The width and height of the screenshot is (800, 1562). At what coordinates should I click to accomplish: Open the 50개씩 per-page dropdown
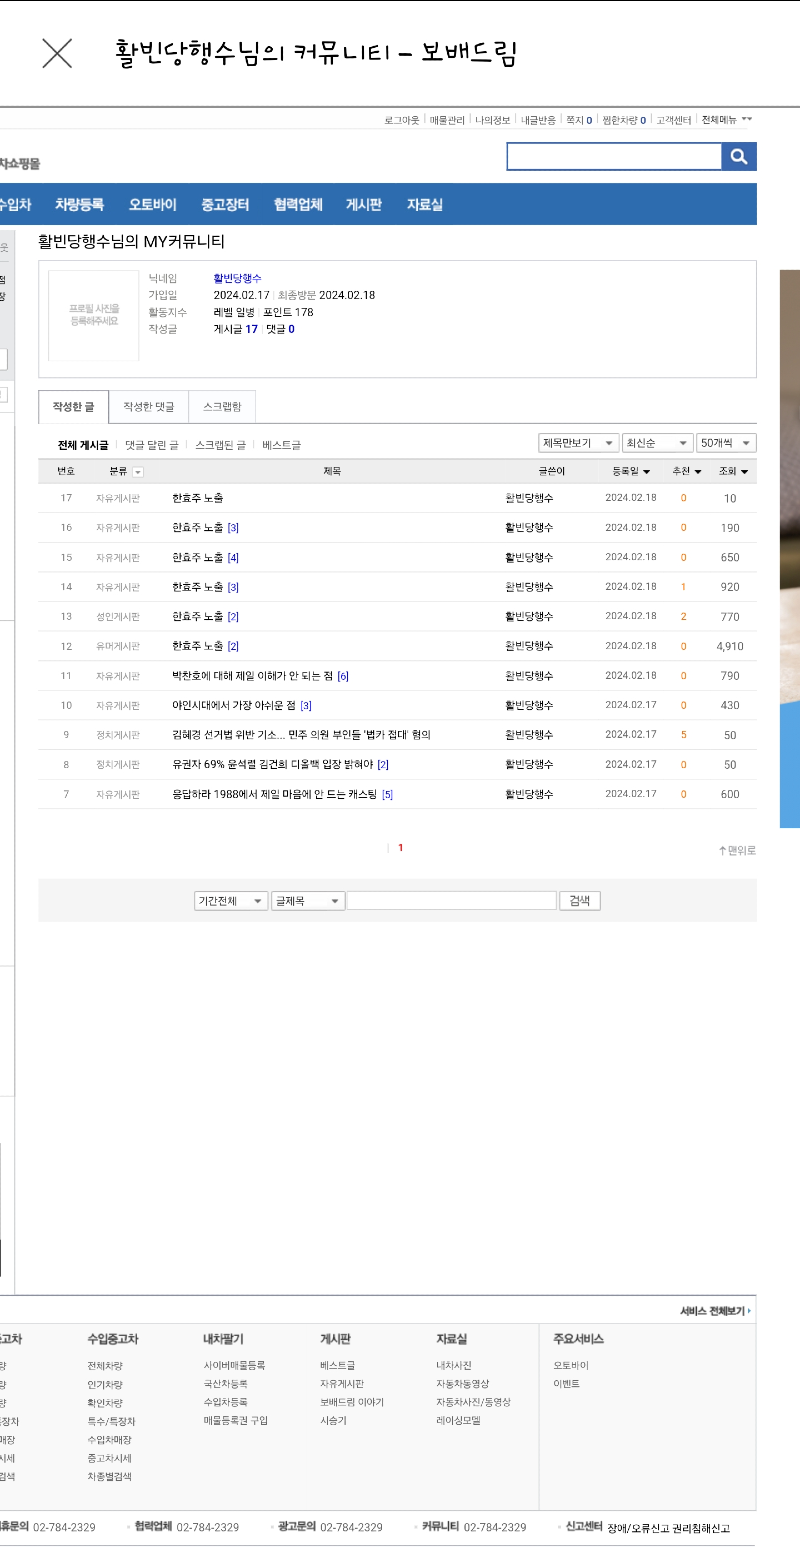pos(727,443)
